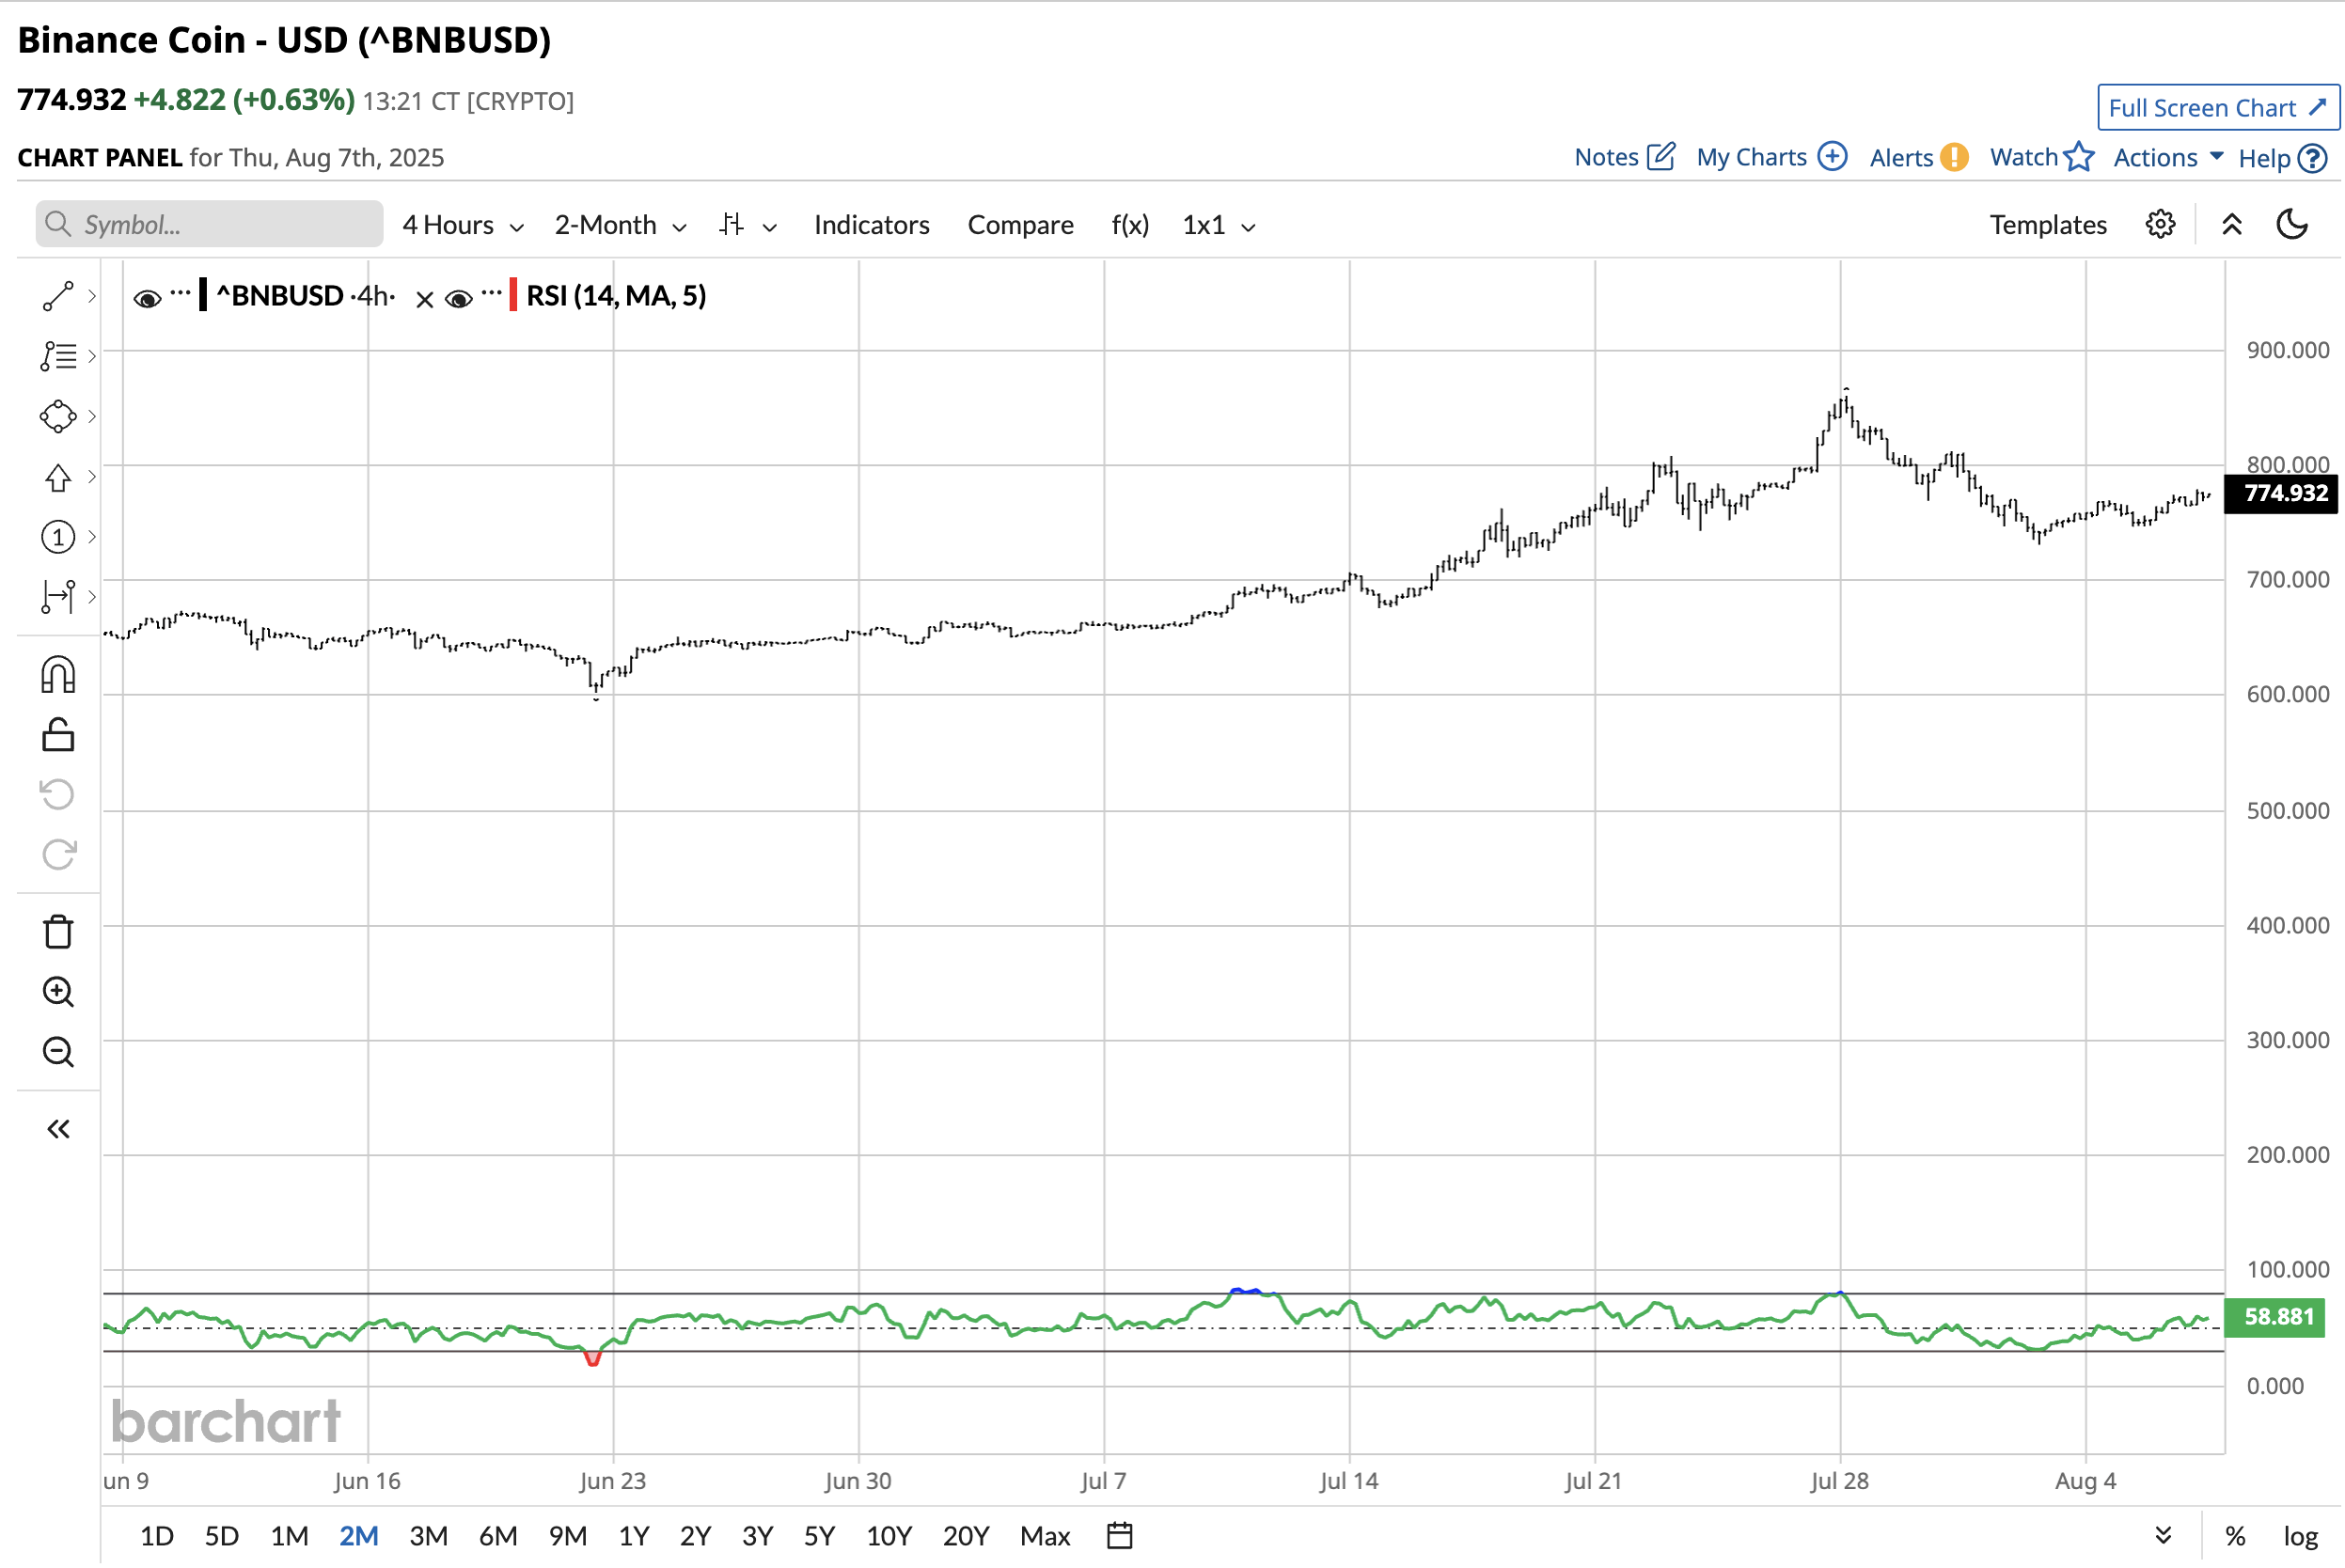Open the f(x) expressions menu
This screenshot has width=2345, height=1568.
click(x=1130, y=225)
